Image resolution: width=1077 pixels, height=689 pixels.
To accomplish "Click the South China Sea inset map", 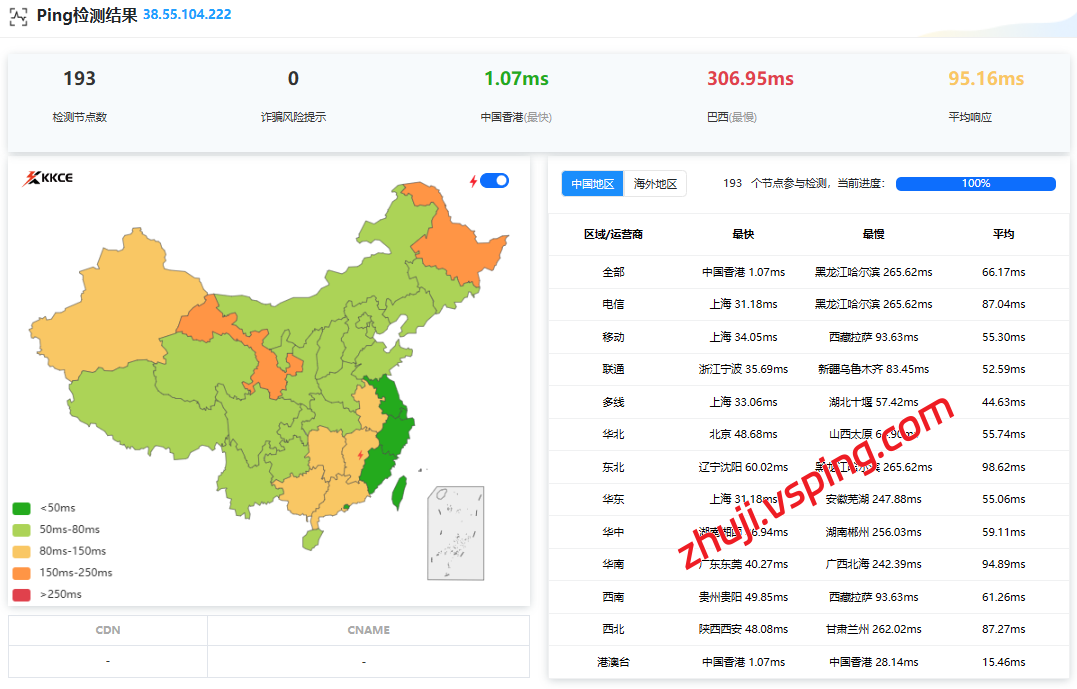I will tap(456, 532).
